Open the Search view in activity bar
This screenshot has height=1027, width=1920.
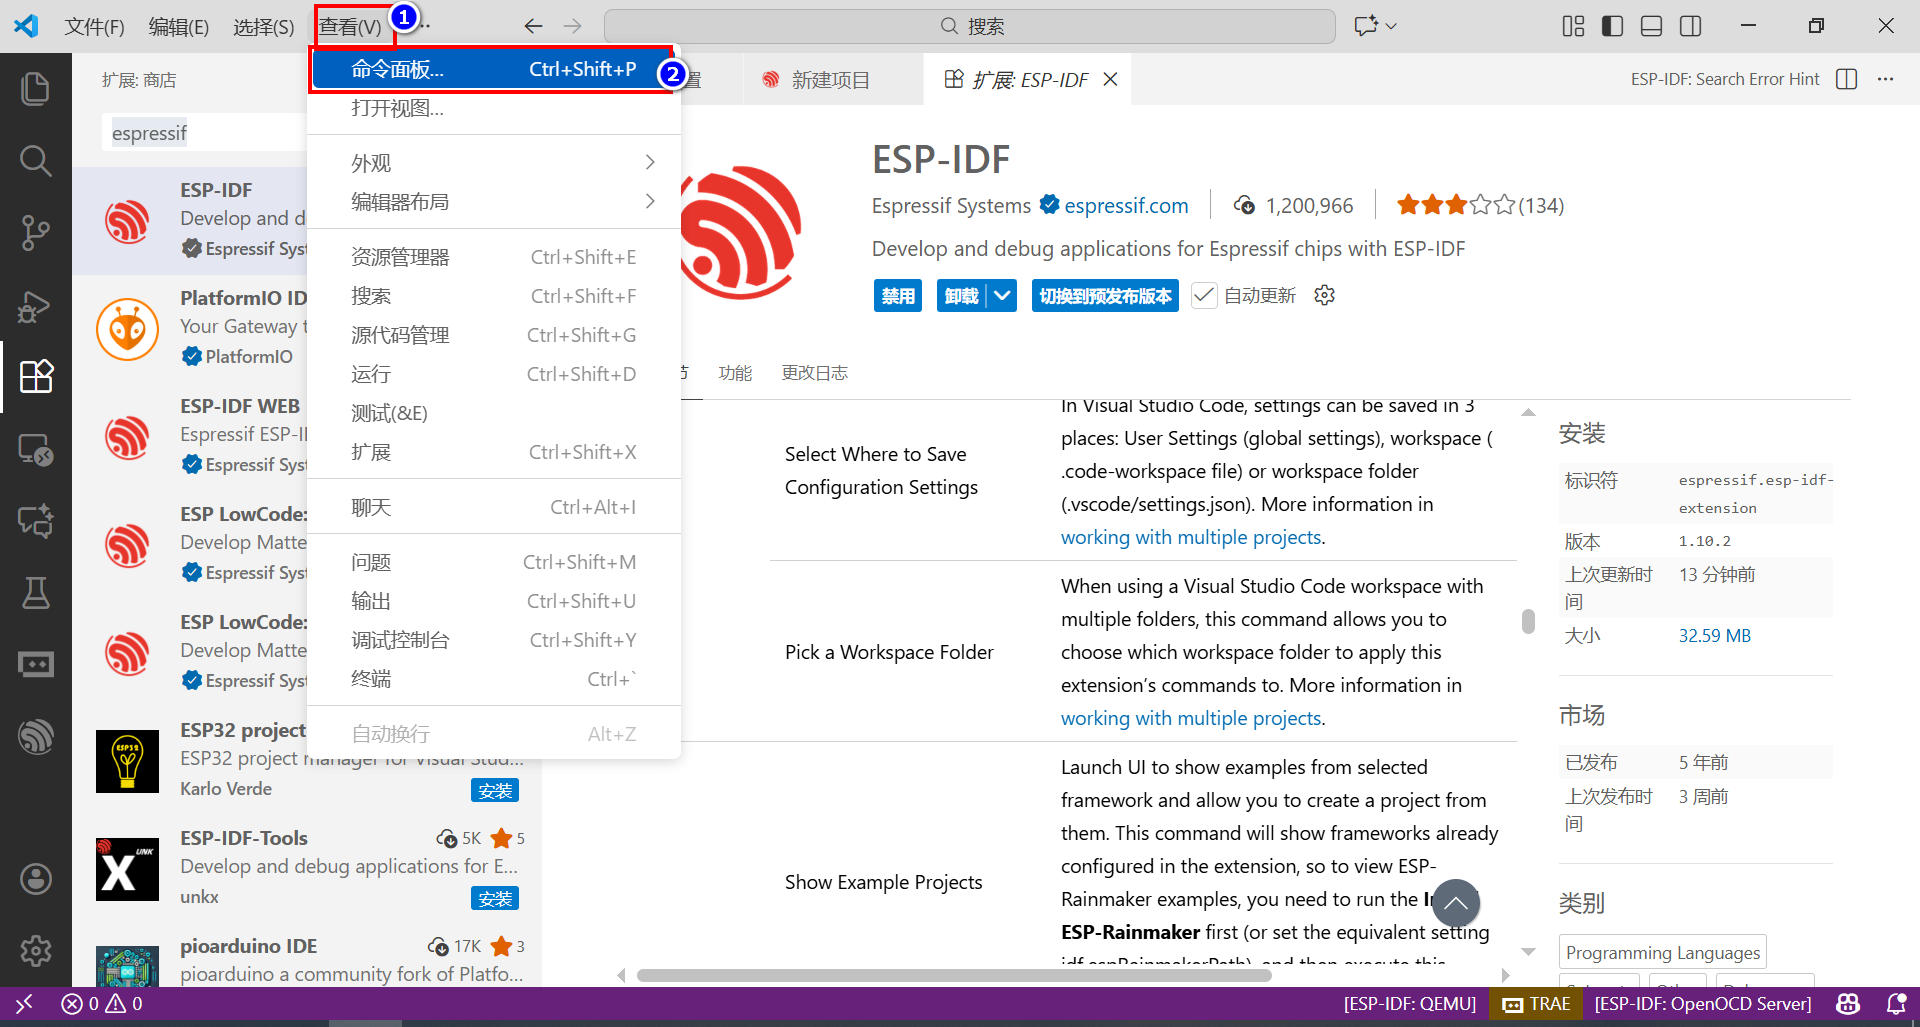pos(36,160)
